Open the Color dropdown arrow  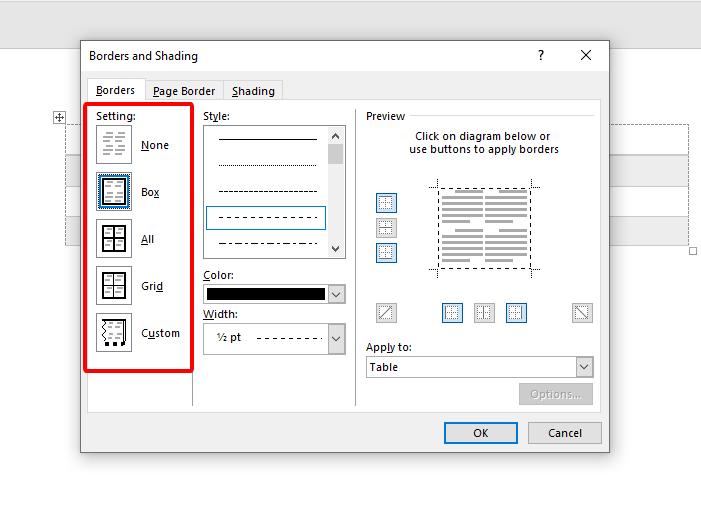tap(337, 294)
